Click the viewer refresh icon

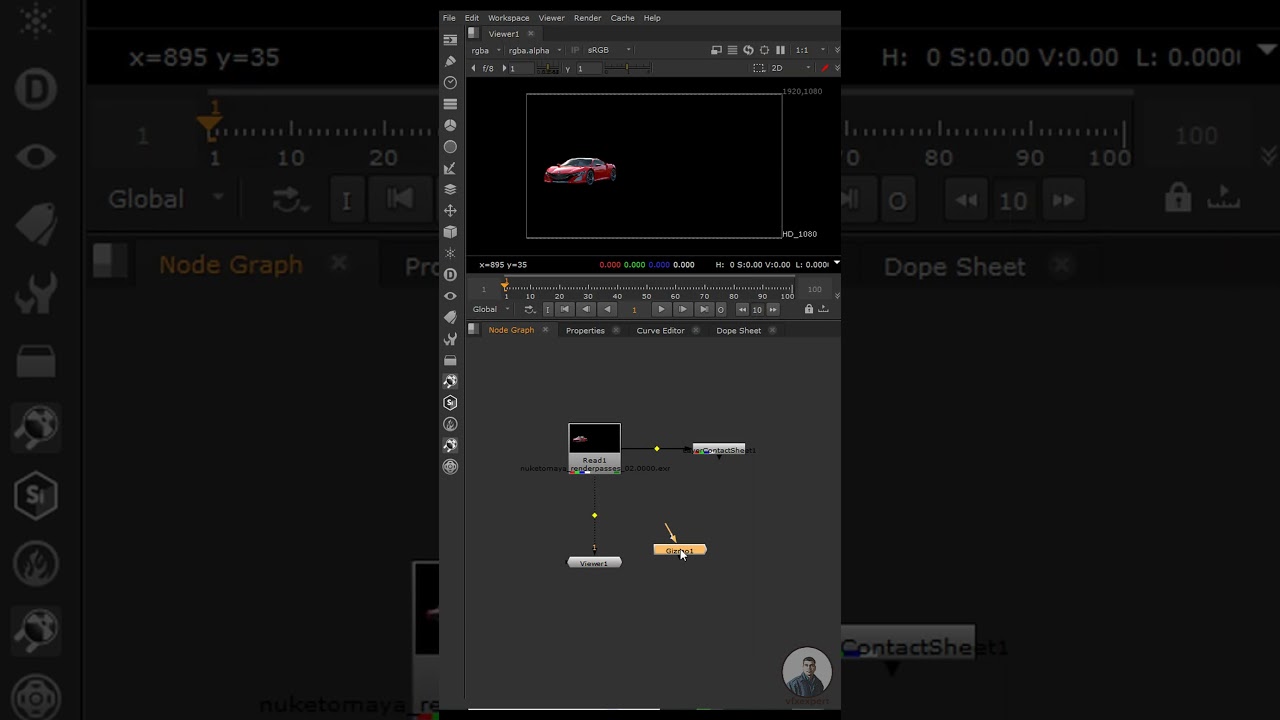tap(748, 50)
